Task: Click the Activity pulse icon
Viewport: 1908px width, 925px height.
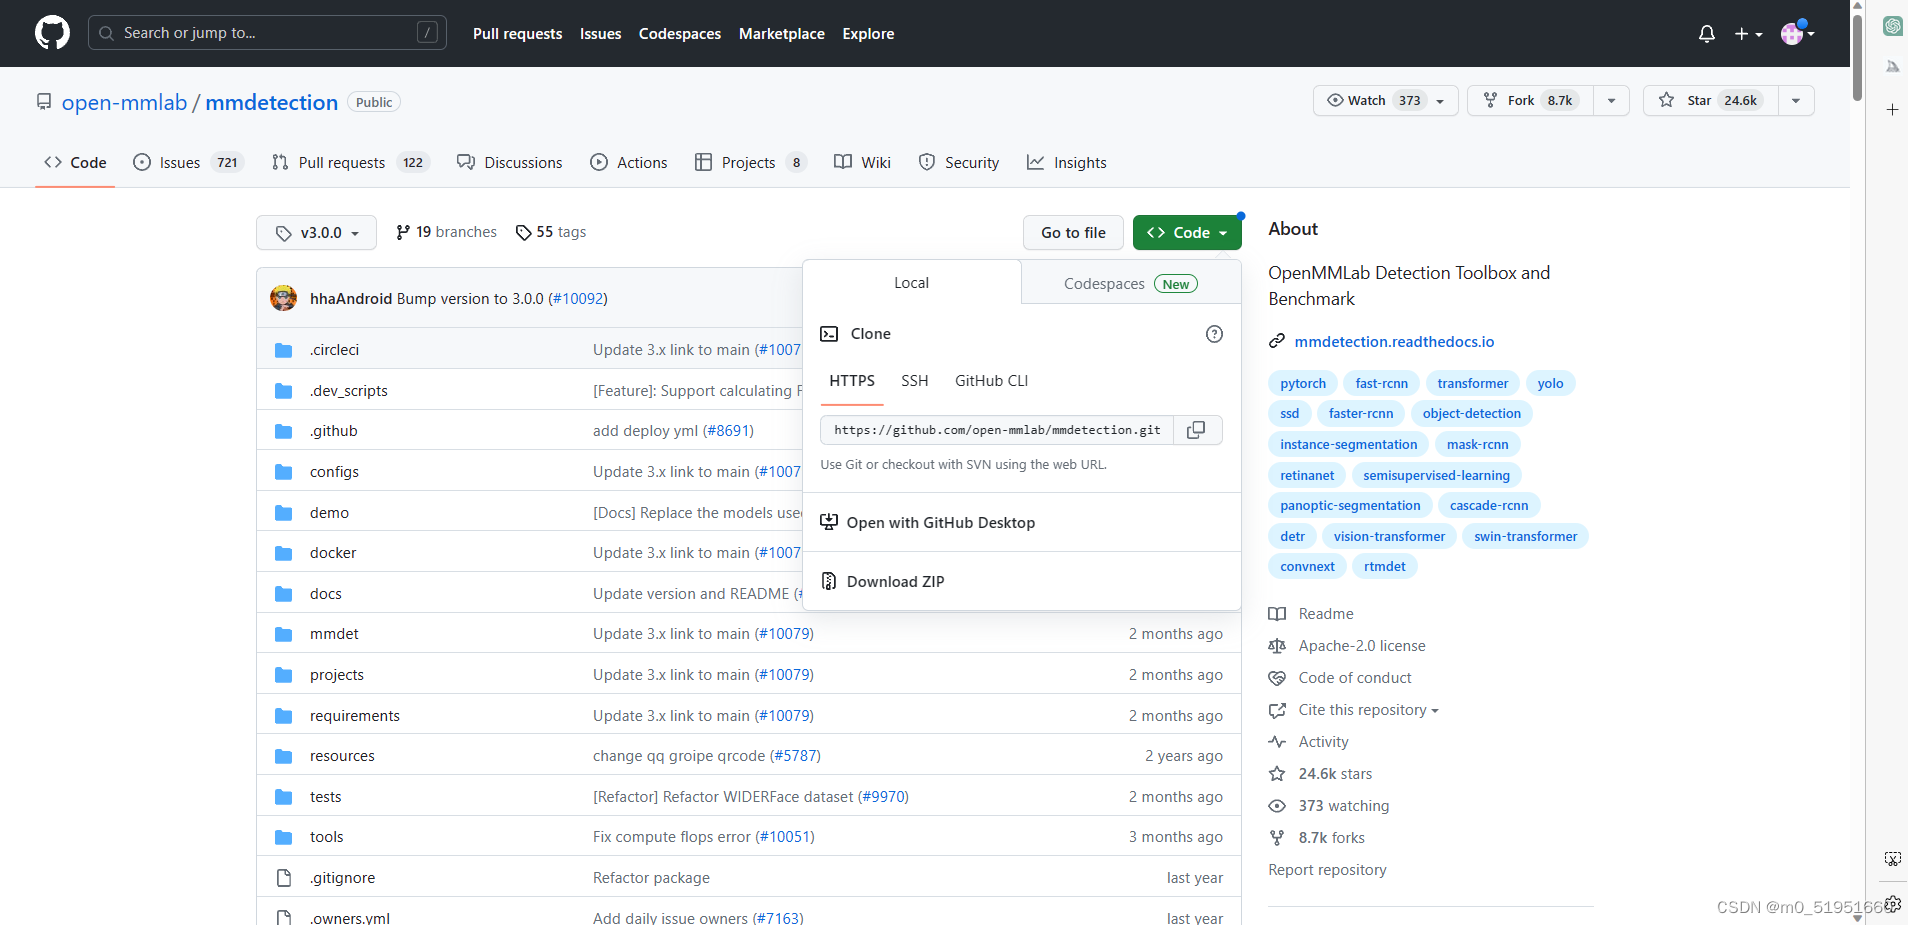Action: coord(1277,742)
